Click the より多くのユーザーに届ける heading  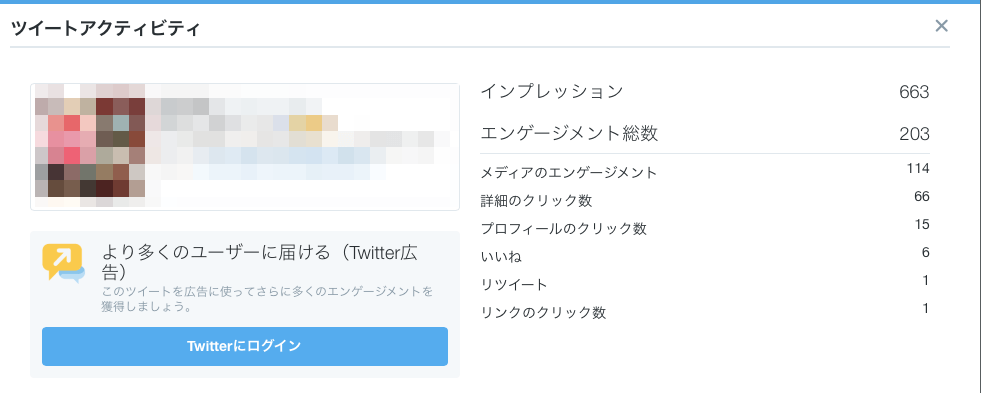tap(216, 252)
